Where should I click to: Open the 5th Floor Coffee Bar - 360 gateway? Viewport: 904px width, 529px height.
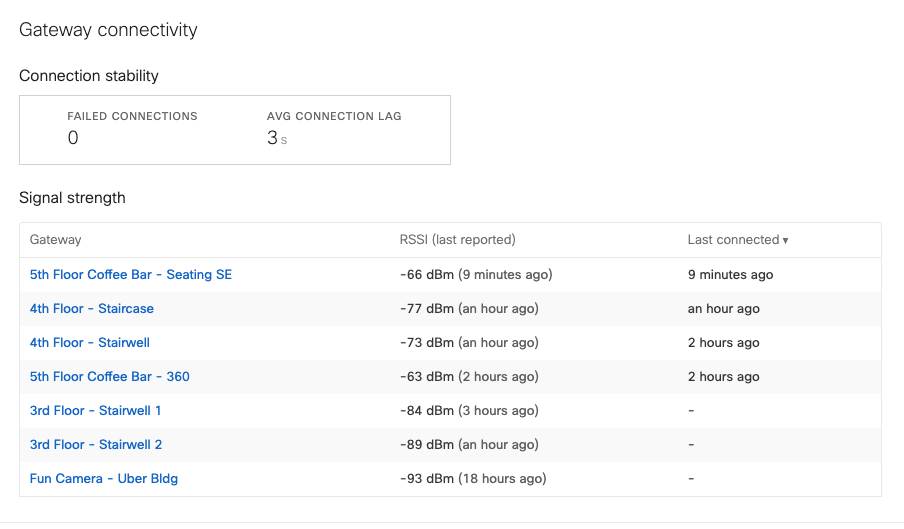(x=110, y=376)
